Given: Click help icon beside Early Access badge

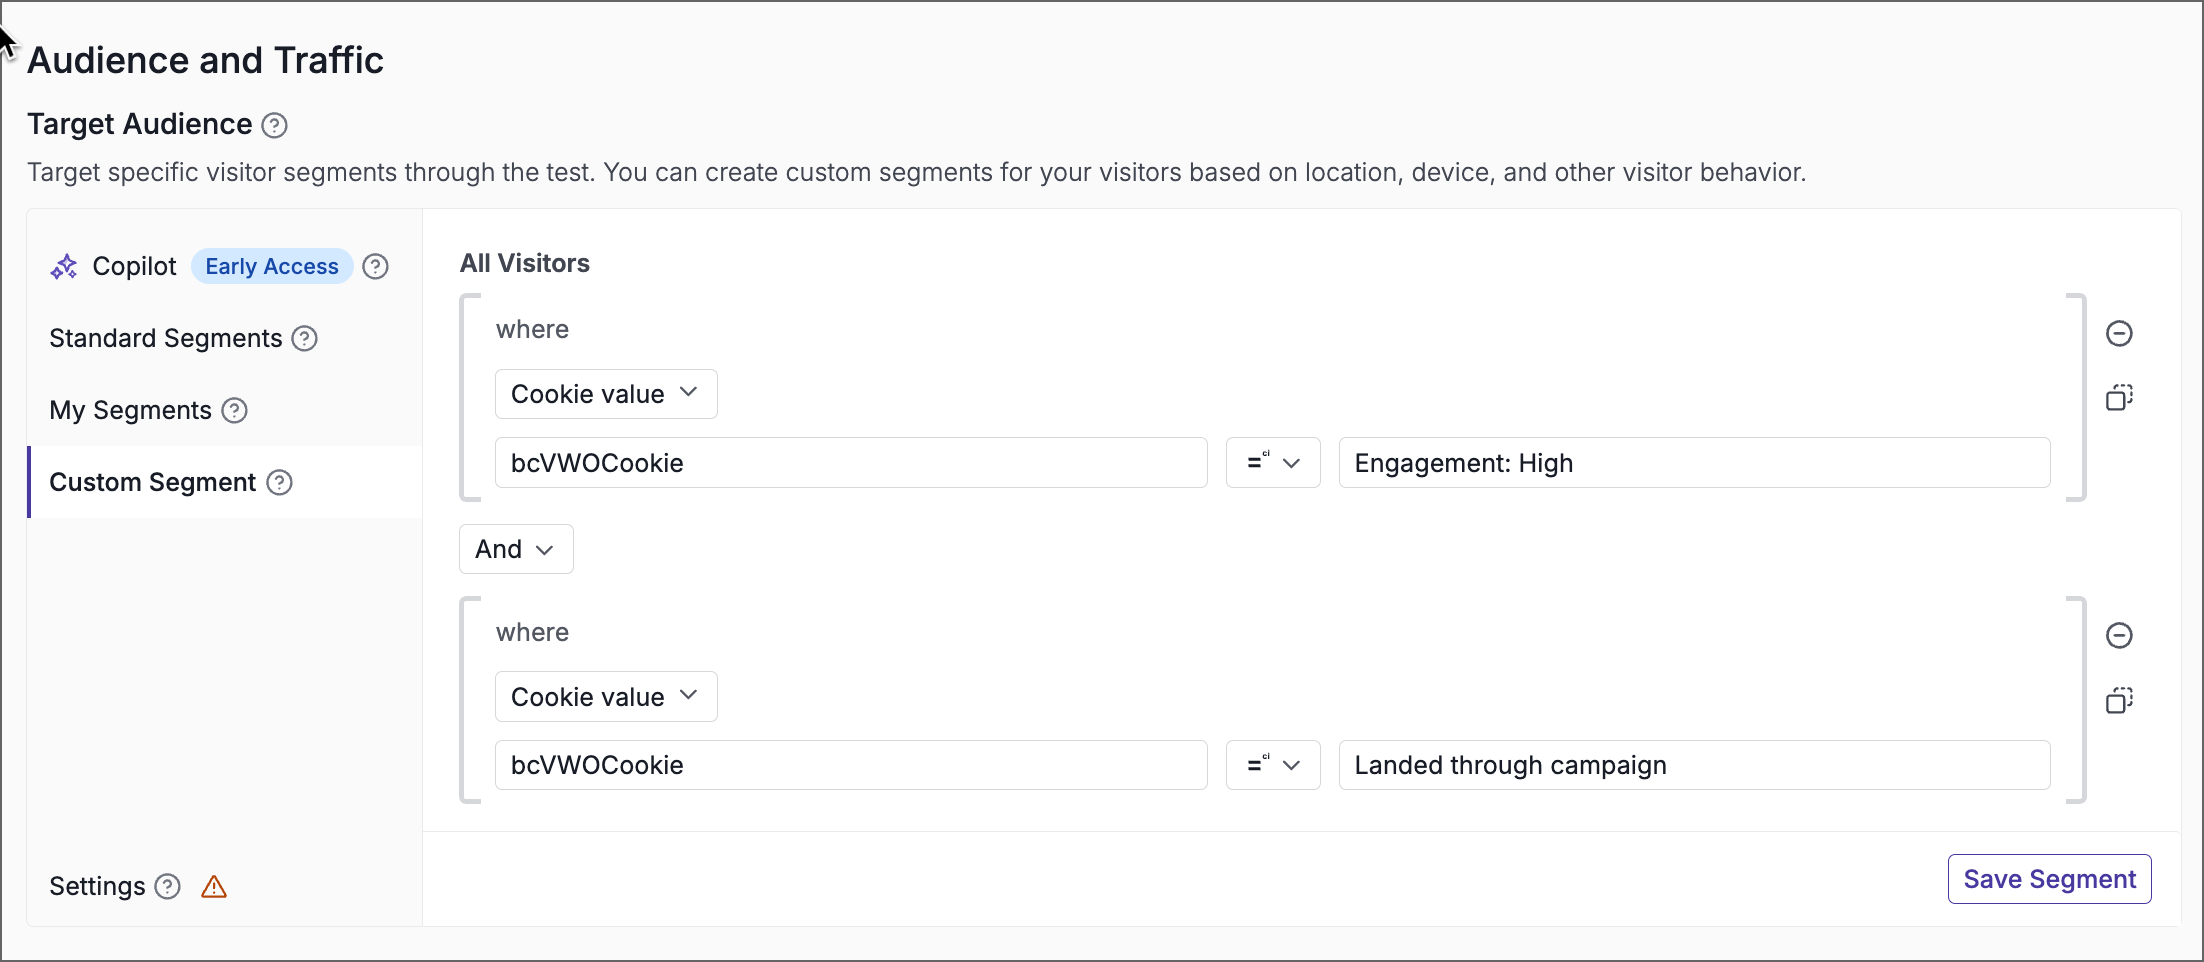Looking at the screenshot, I should coord(375,267).
